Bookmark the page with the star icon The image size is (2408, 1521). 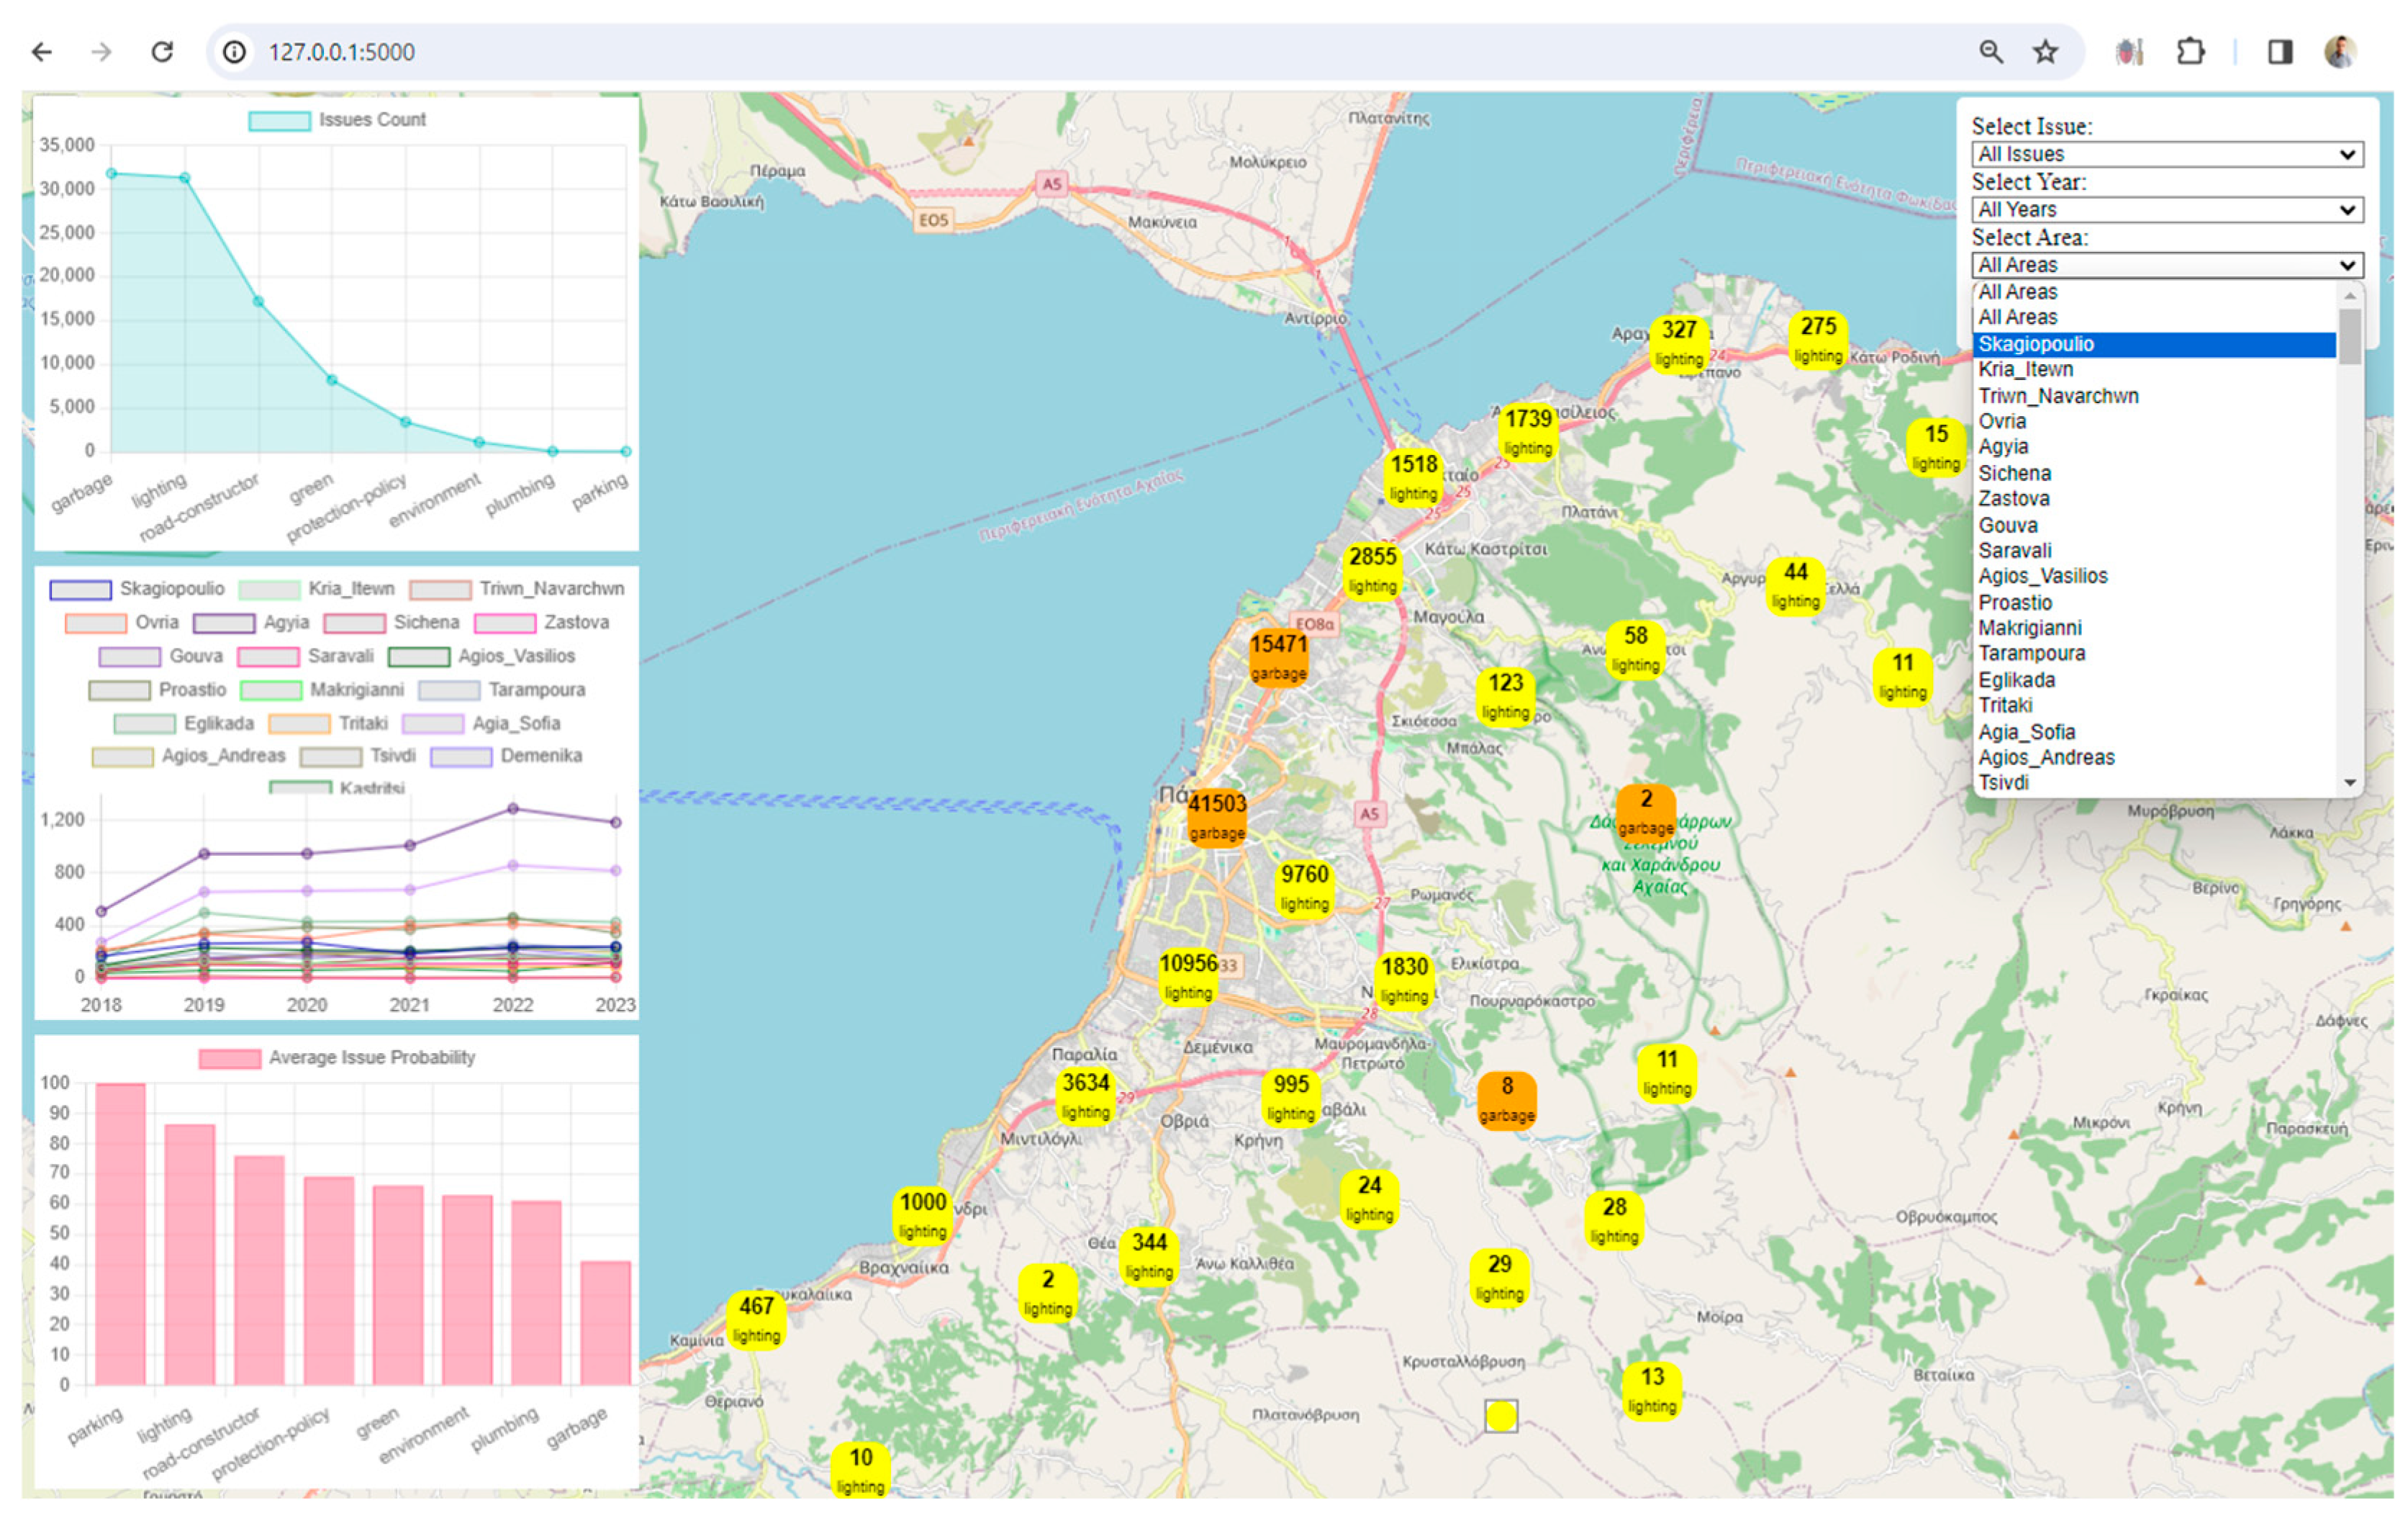pos(2045,52)
